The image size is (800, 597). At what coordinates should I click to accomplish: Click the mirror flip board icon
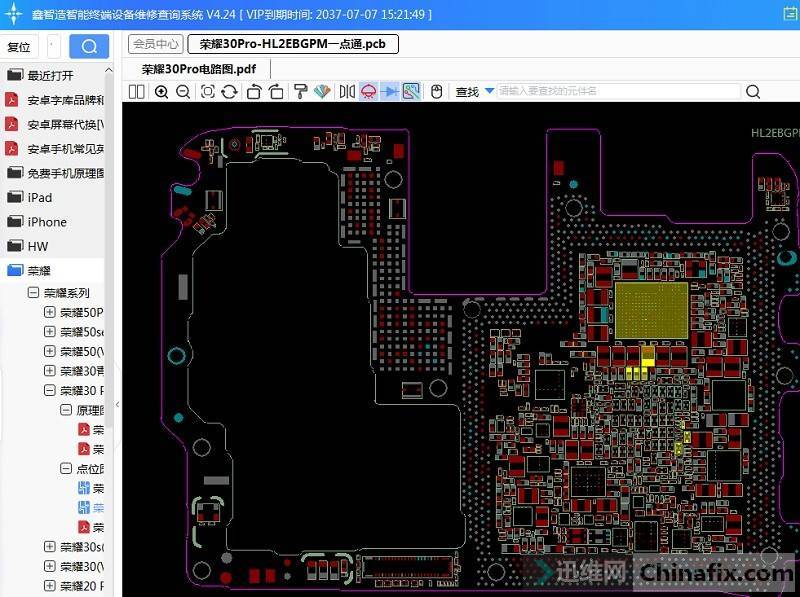pos(347,92)
